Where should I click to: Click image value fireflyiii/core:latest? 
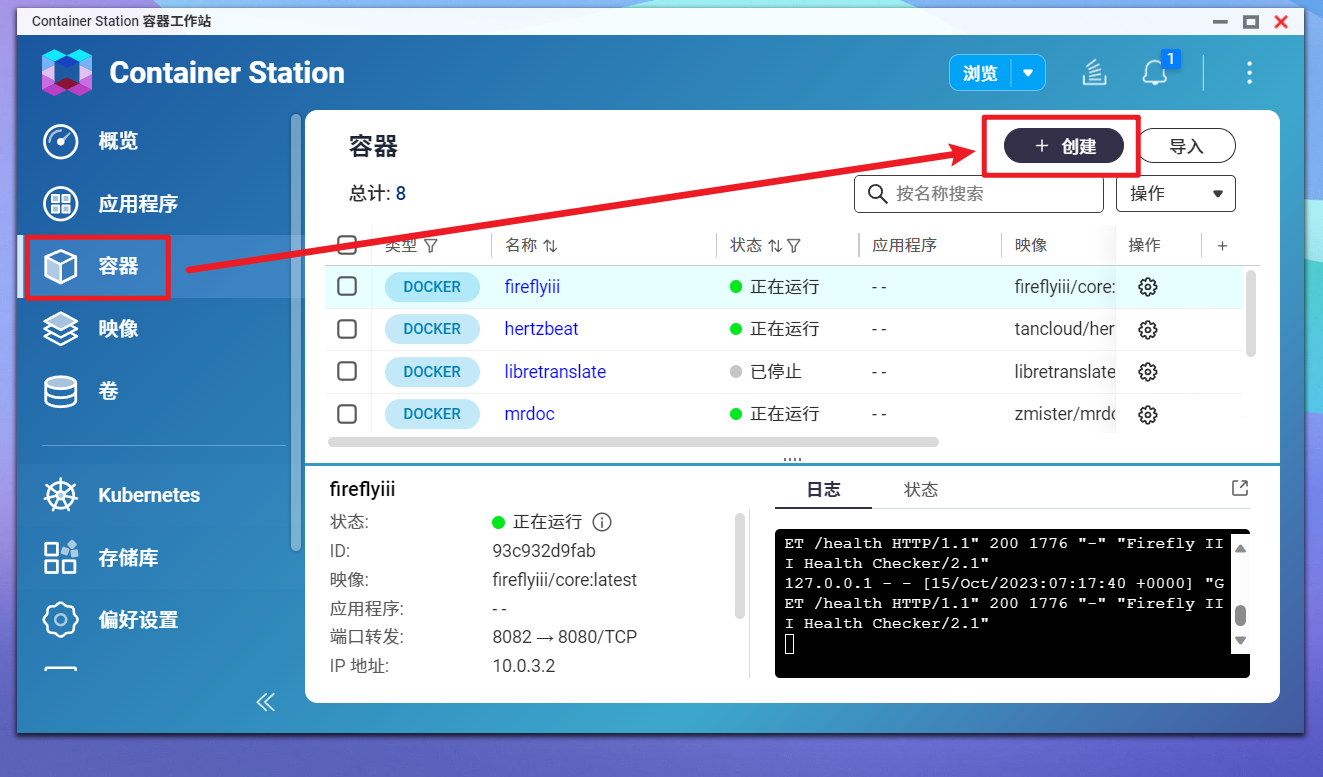[564, 580]
